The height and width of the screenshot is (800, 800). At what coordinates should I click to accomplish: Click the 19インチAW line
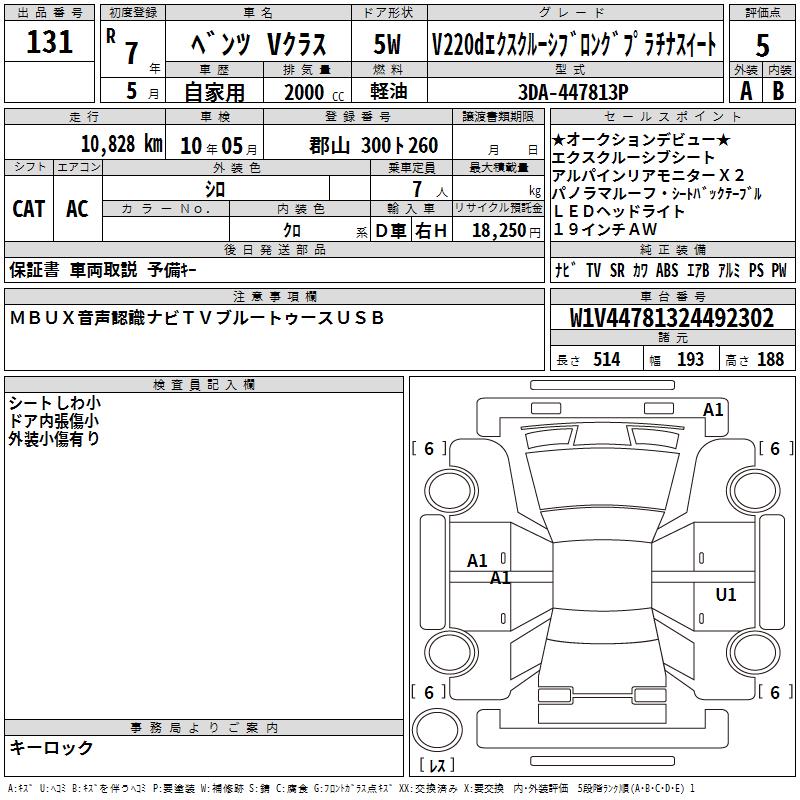pyautogui.click(x=605, y=230)
